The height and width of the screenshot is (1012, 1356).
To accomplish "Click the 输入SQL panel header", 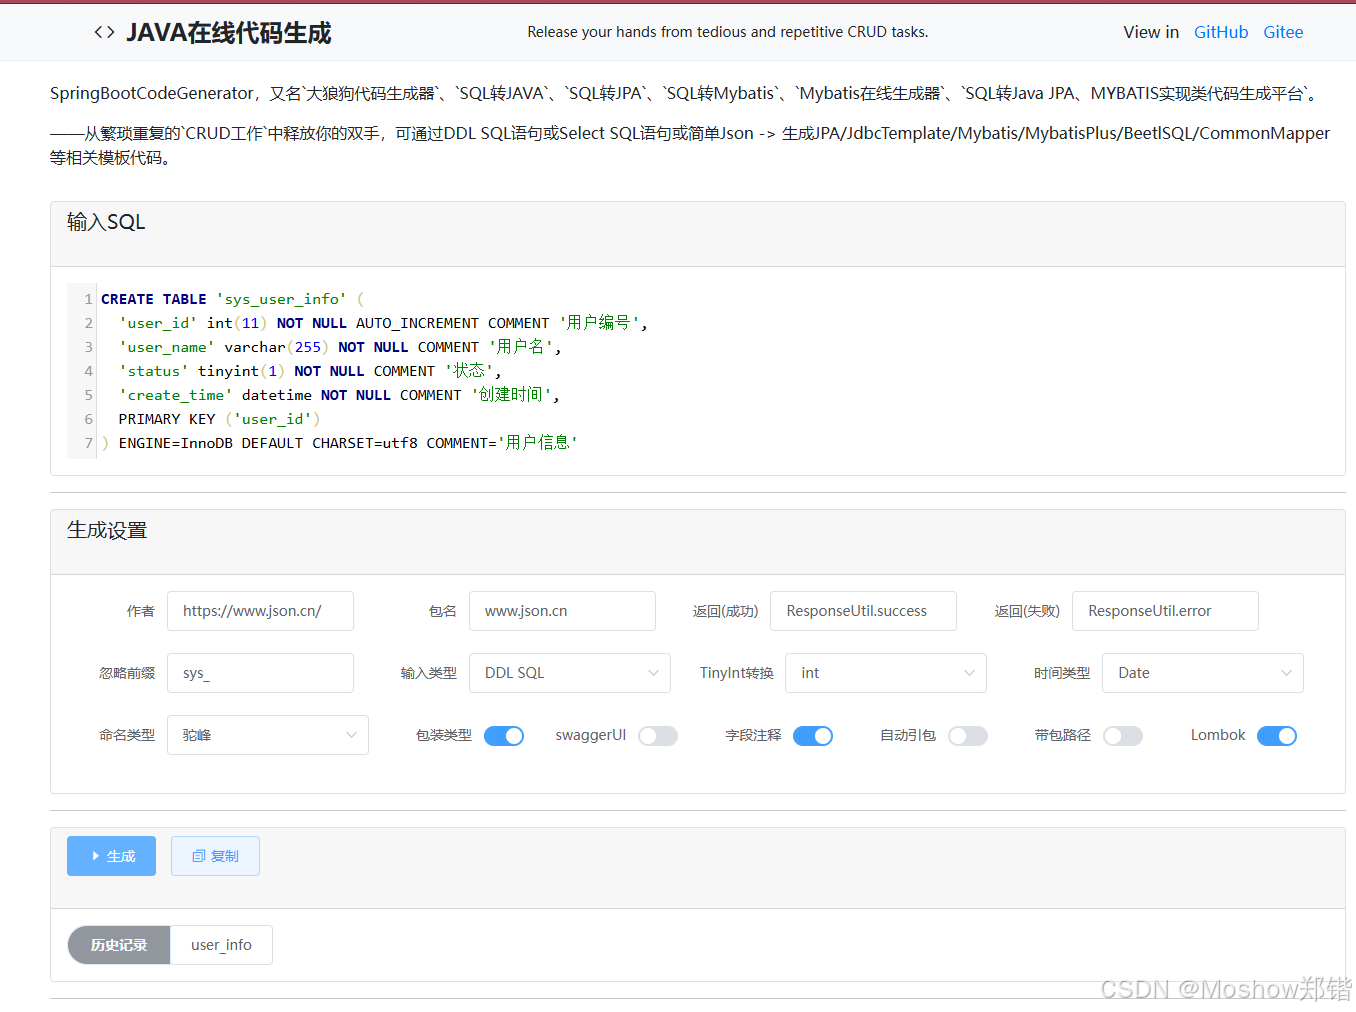I will pos(697,234).
